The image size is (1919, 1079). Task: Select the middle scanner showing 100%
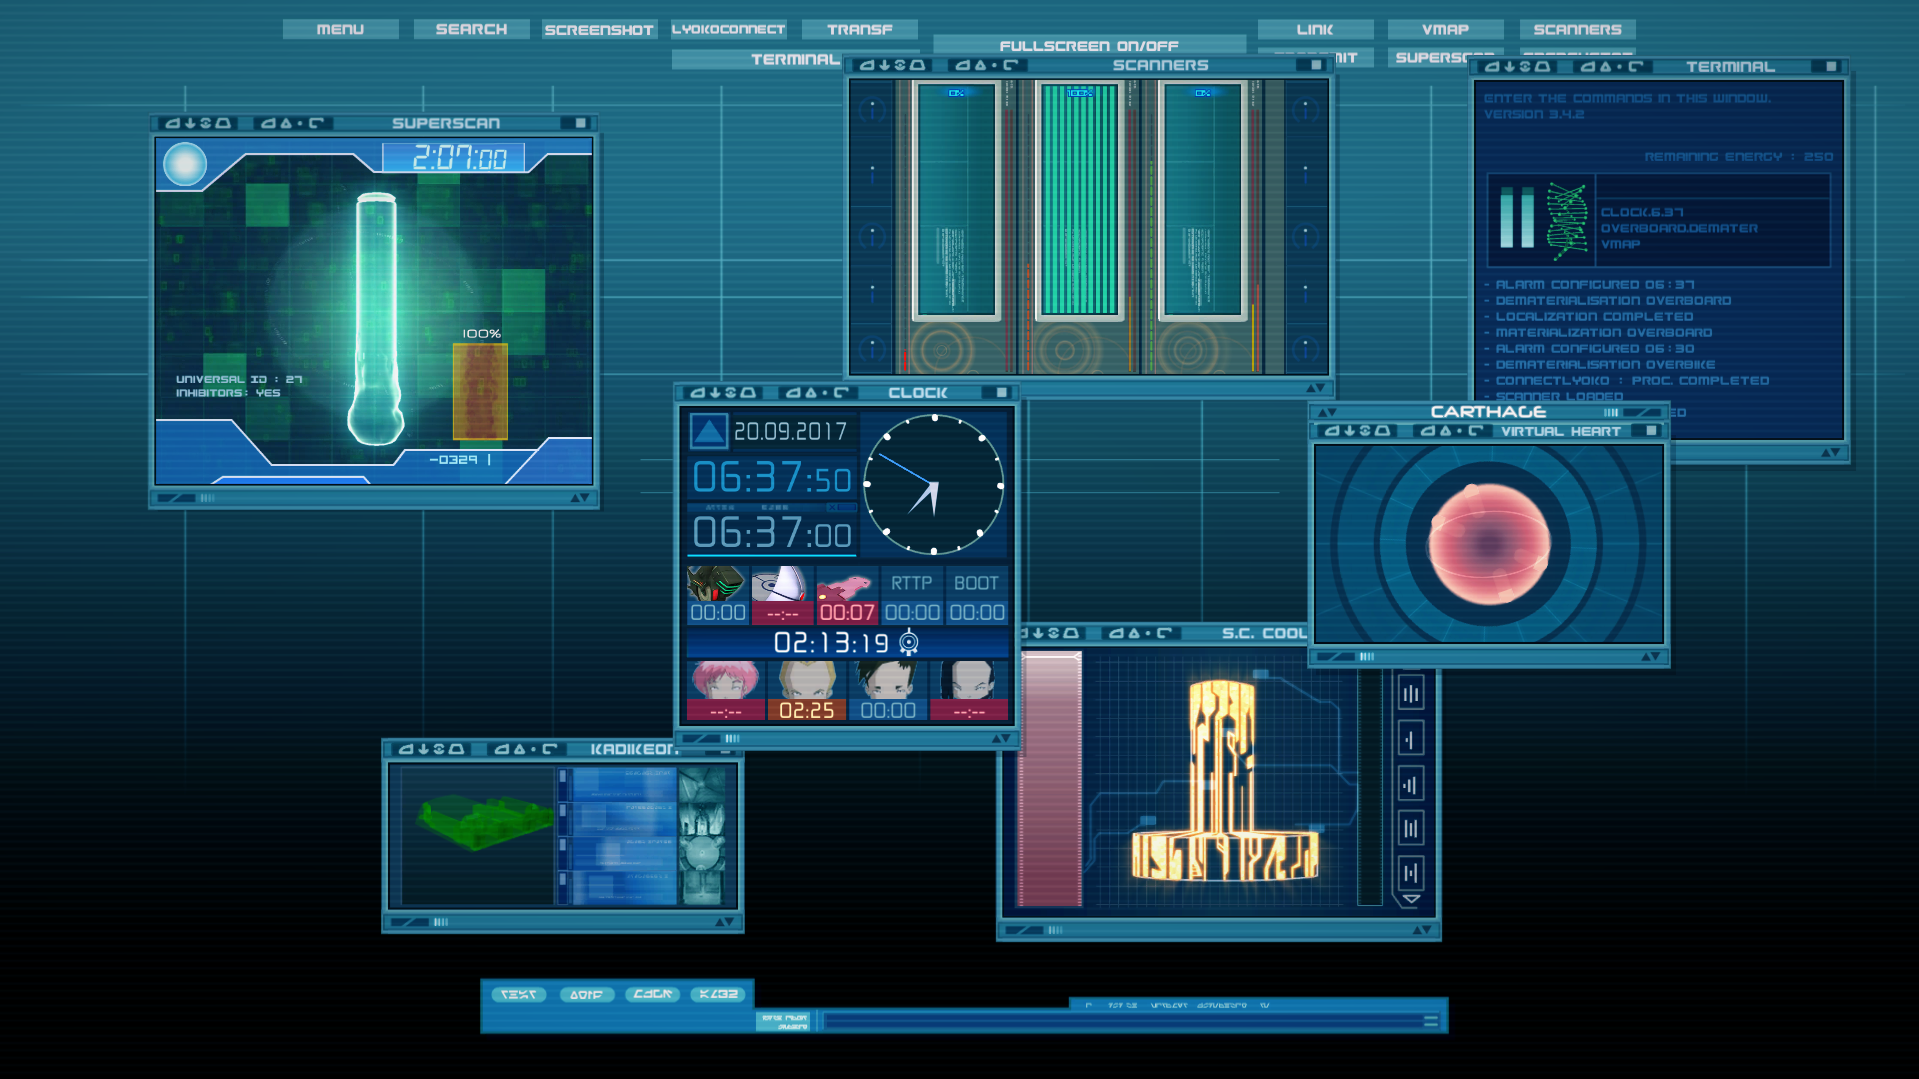click(1079, 200)
